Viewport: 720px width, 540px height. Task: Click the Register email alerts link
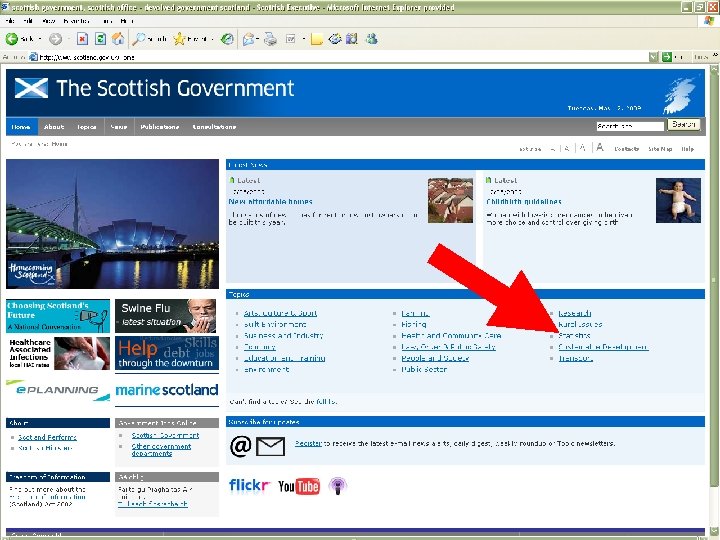(308, 443)
